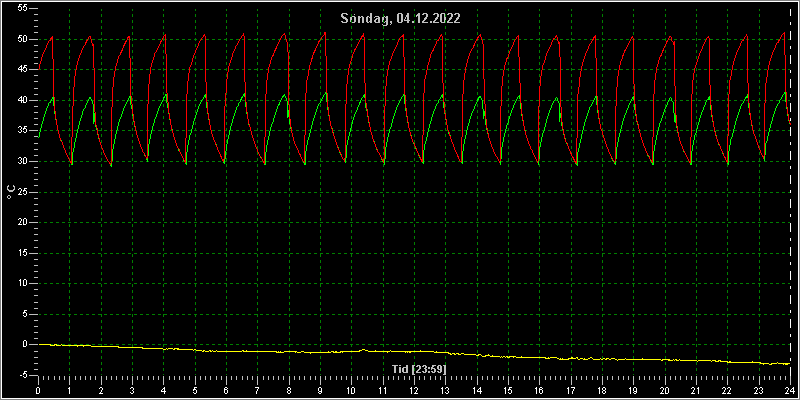Image resolution: width=800 pixels, height=400 pixels.
Task: Click the °C axis unit label
Action: click(x=10, y=192)
